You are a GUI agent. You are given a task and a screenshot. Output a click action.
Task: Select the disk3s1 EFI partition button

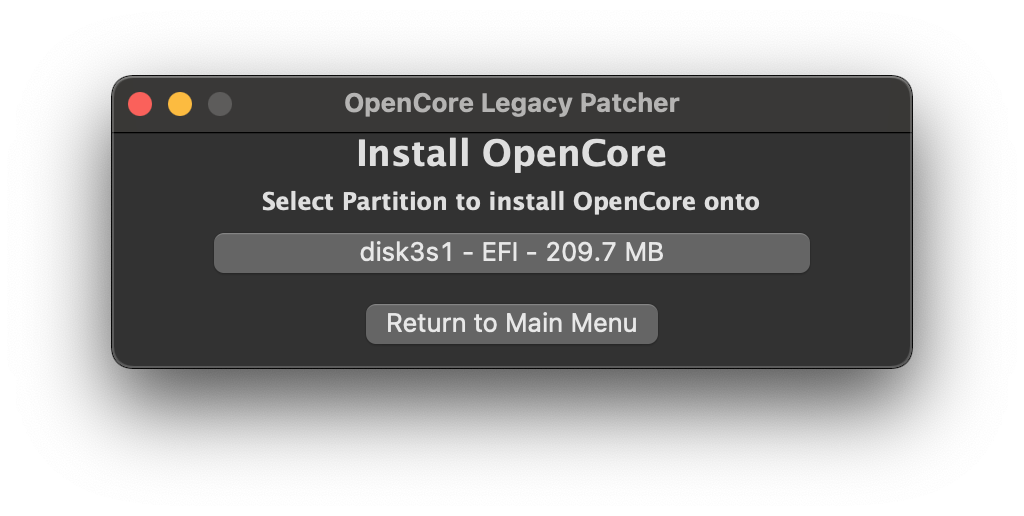511,253
